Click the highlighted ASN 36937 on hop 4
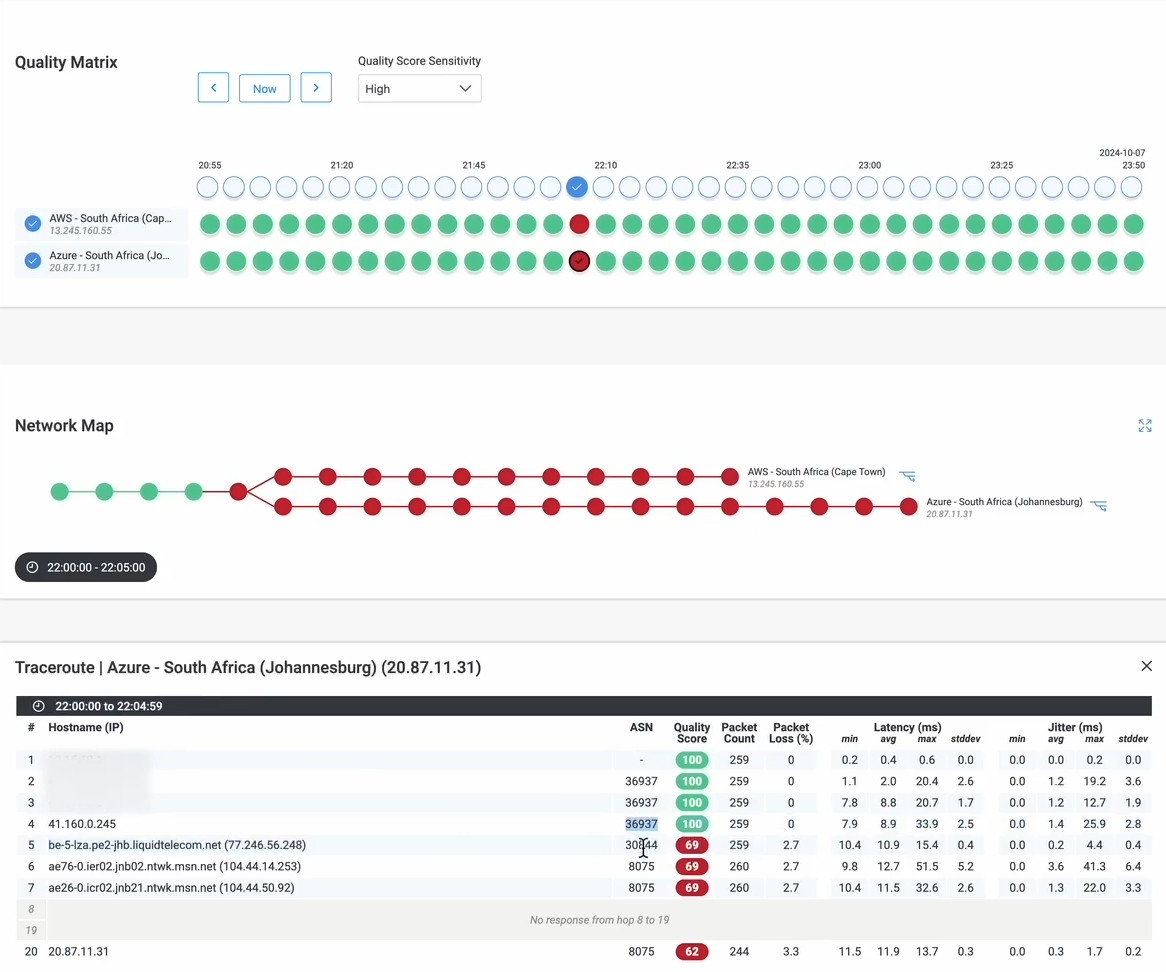This screenshot has width=1166, height=972. pos(641,823)
